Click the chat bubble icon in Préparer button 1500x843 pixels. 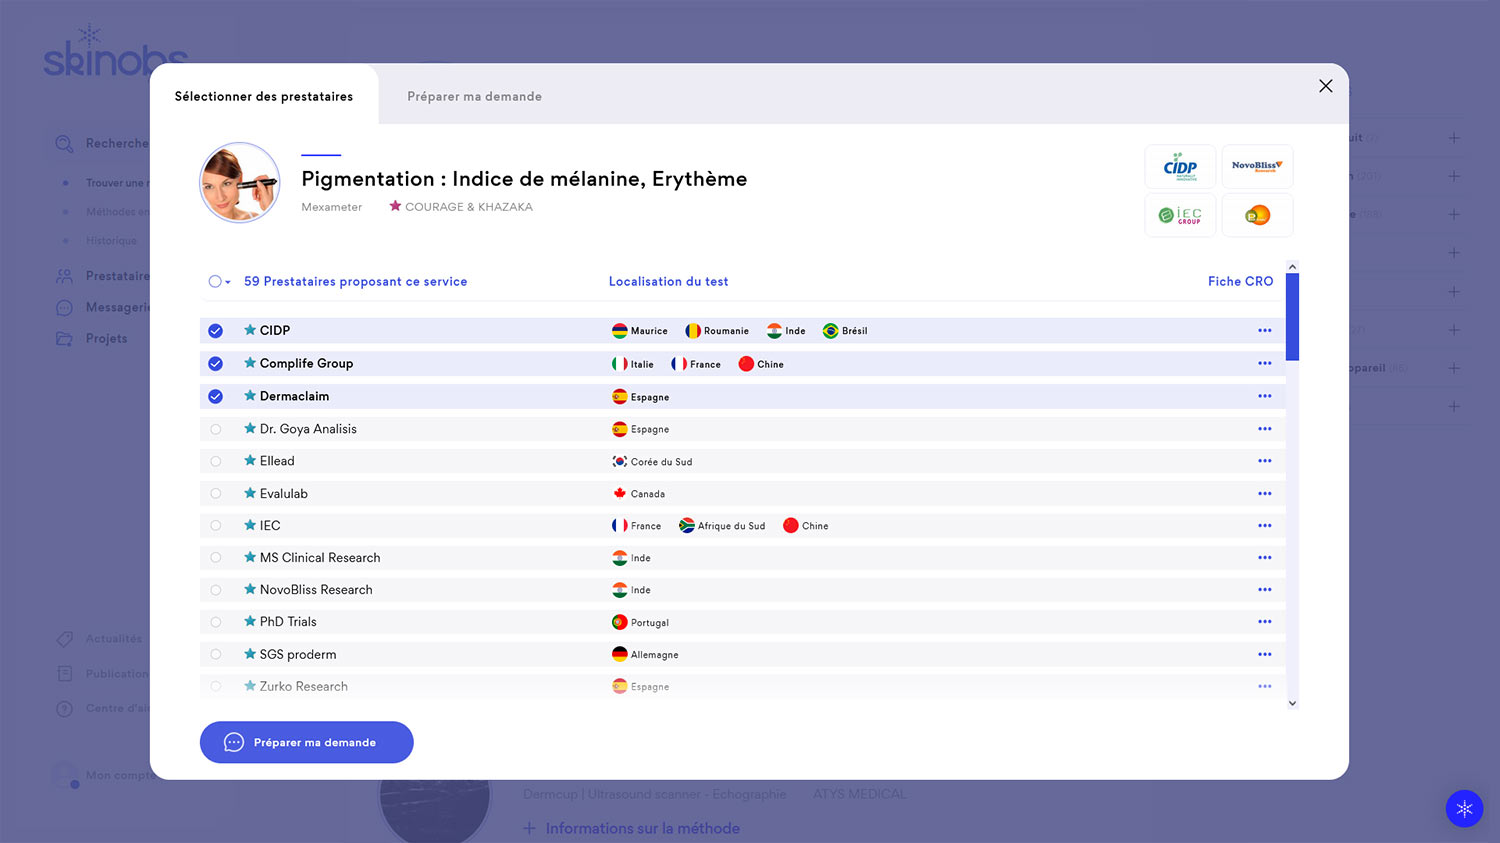coord(234,742)
